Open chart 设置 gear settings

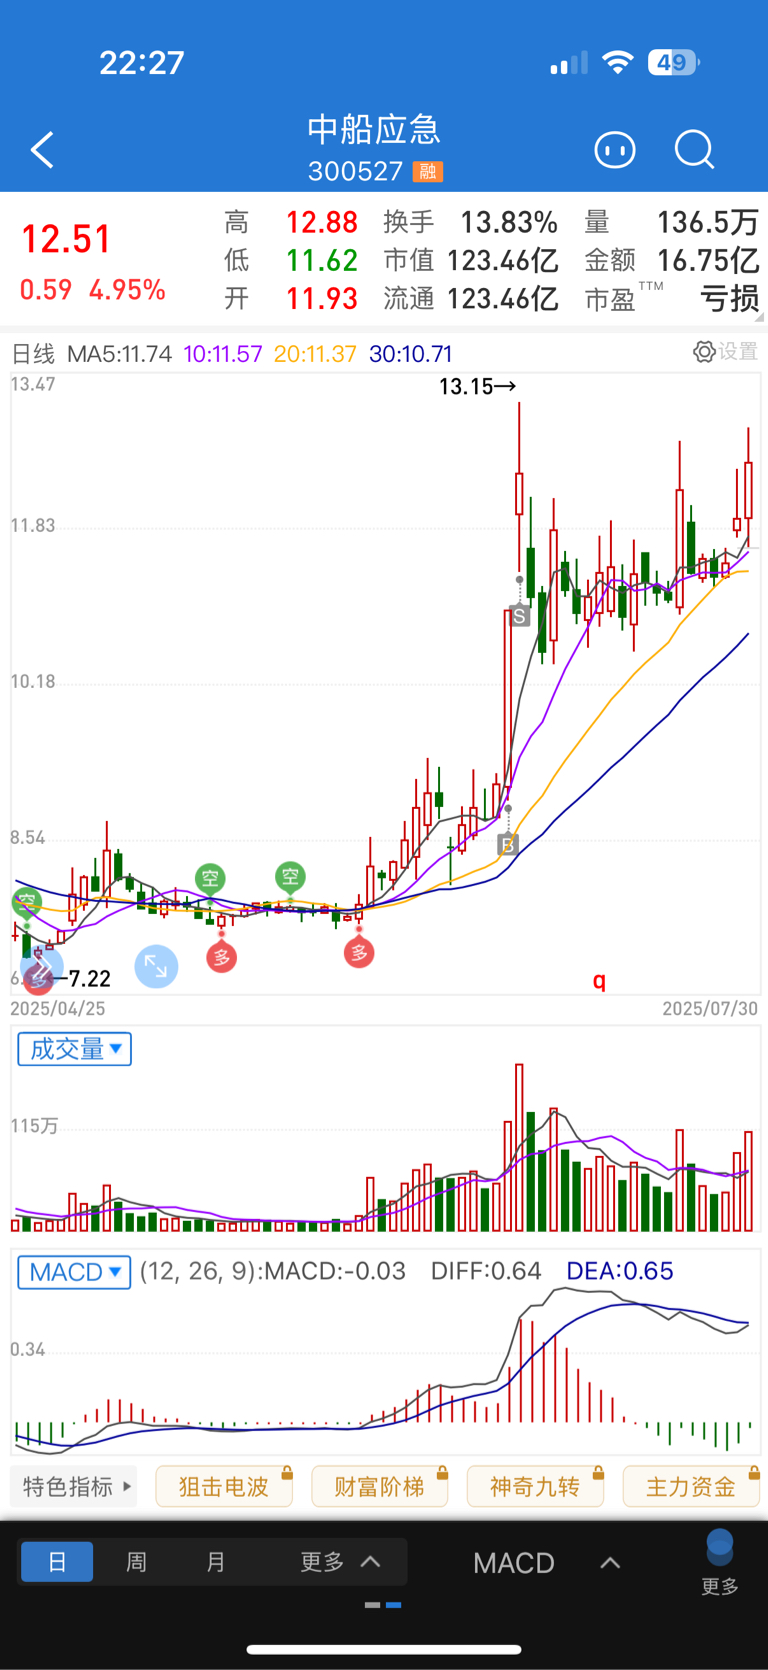726,352
